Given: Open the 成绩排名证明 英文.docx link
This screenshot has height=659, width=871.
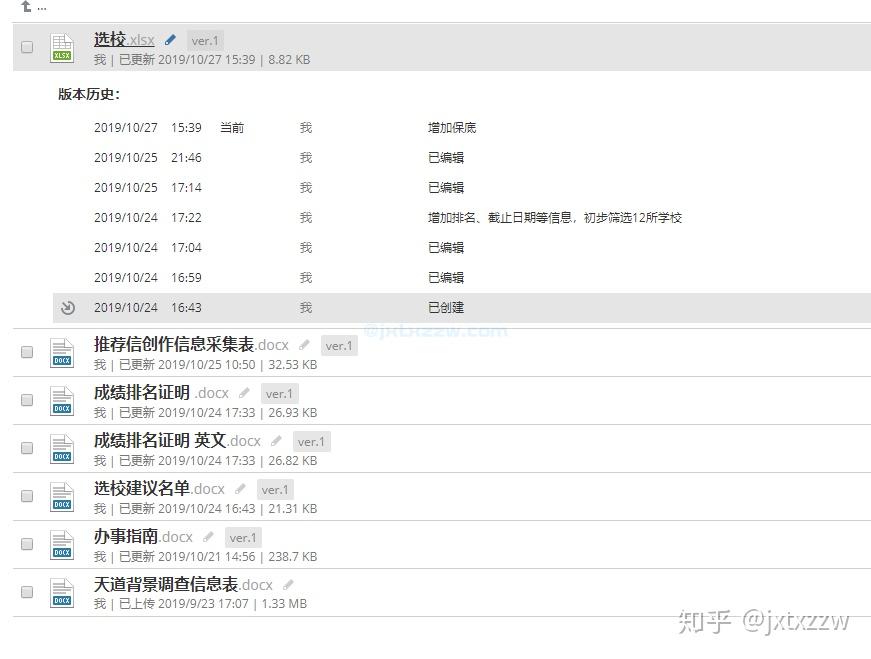Looking at the screenshot, I should coord(177,441).
